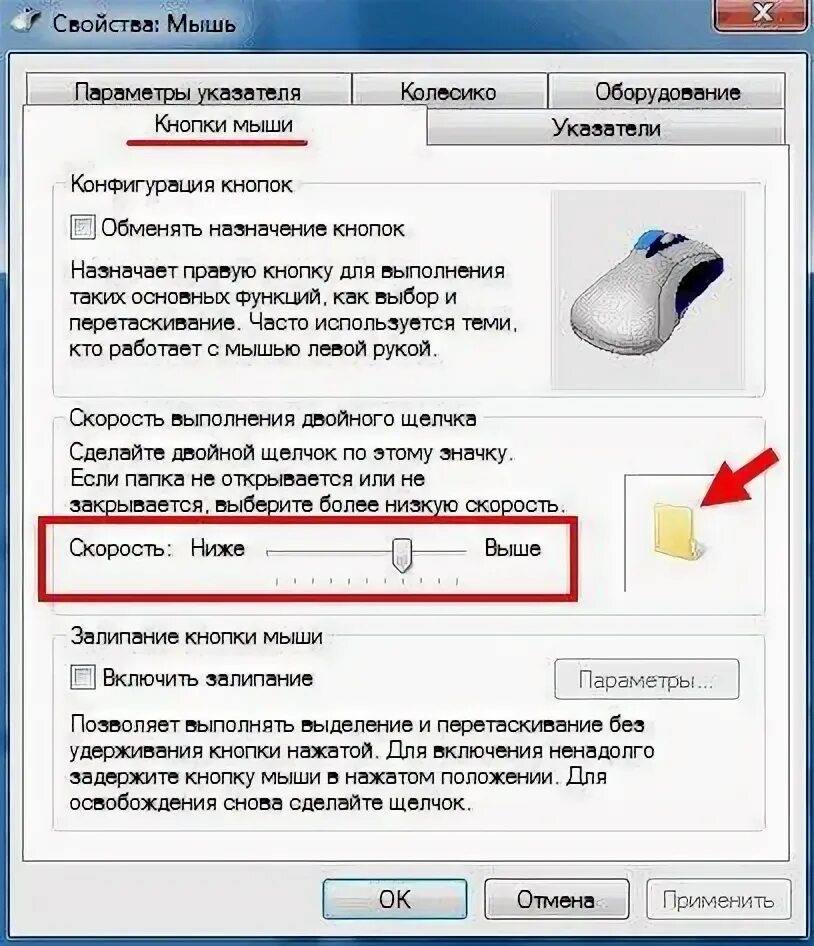Click the Свойства: Мышь title bar text
Image resolution: width=814 pixels, height=946 pixels.
coord(144,24)
